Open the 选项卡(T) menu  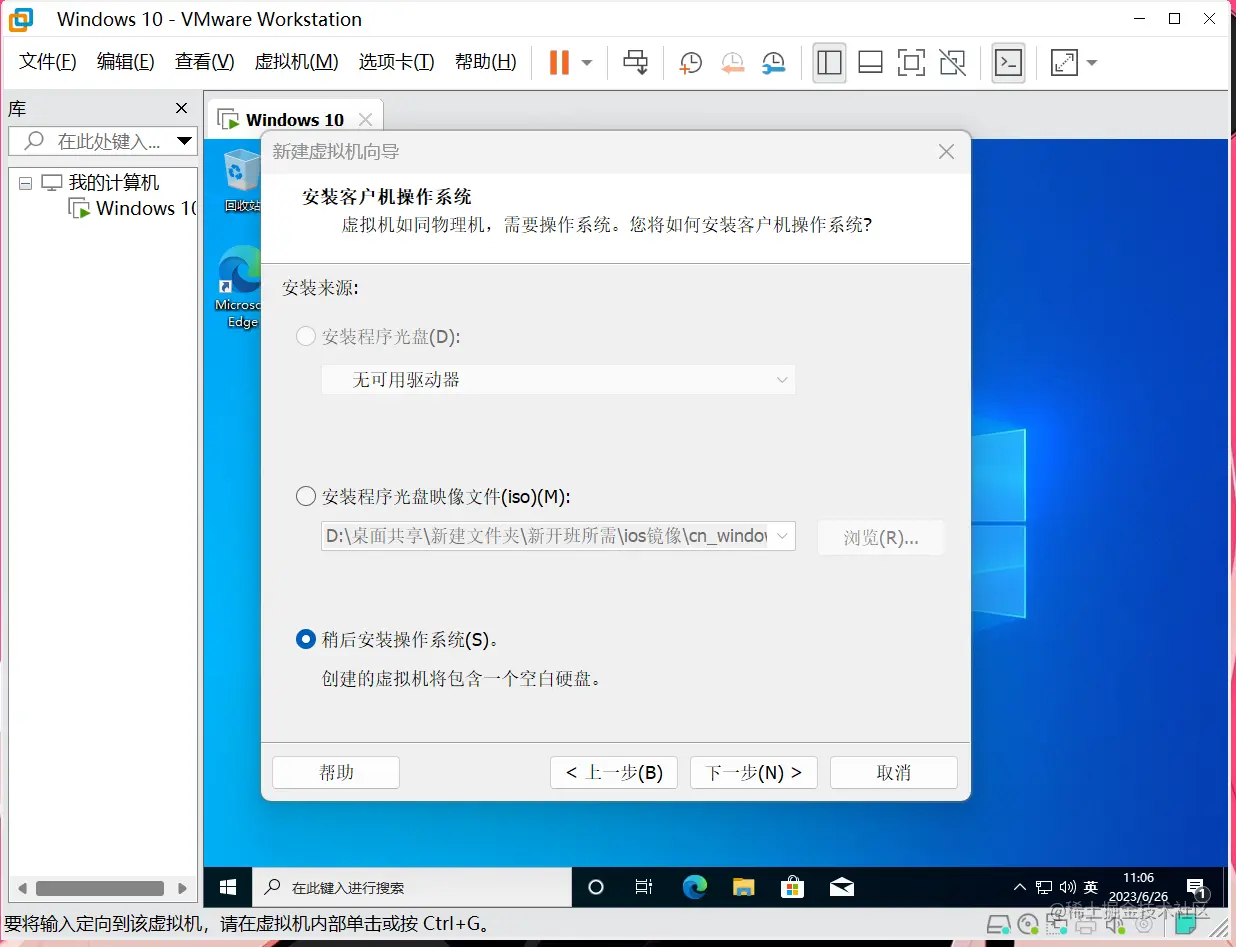tap(396, 62)
